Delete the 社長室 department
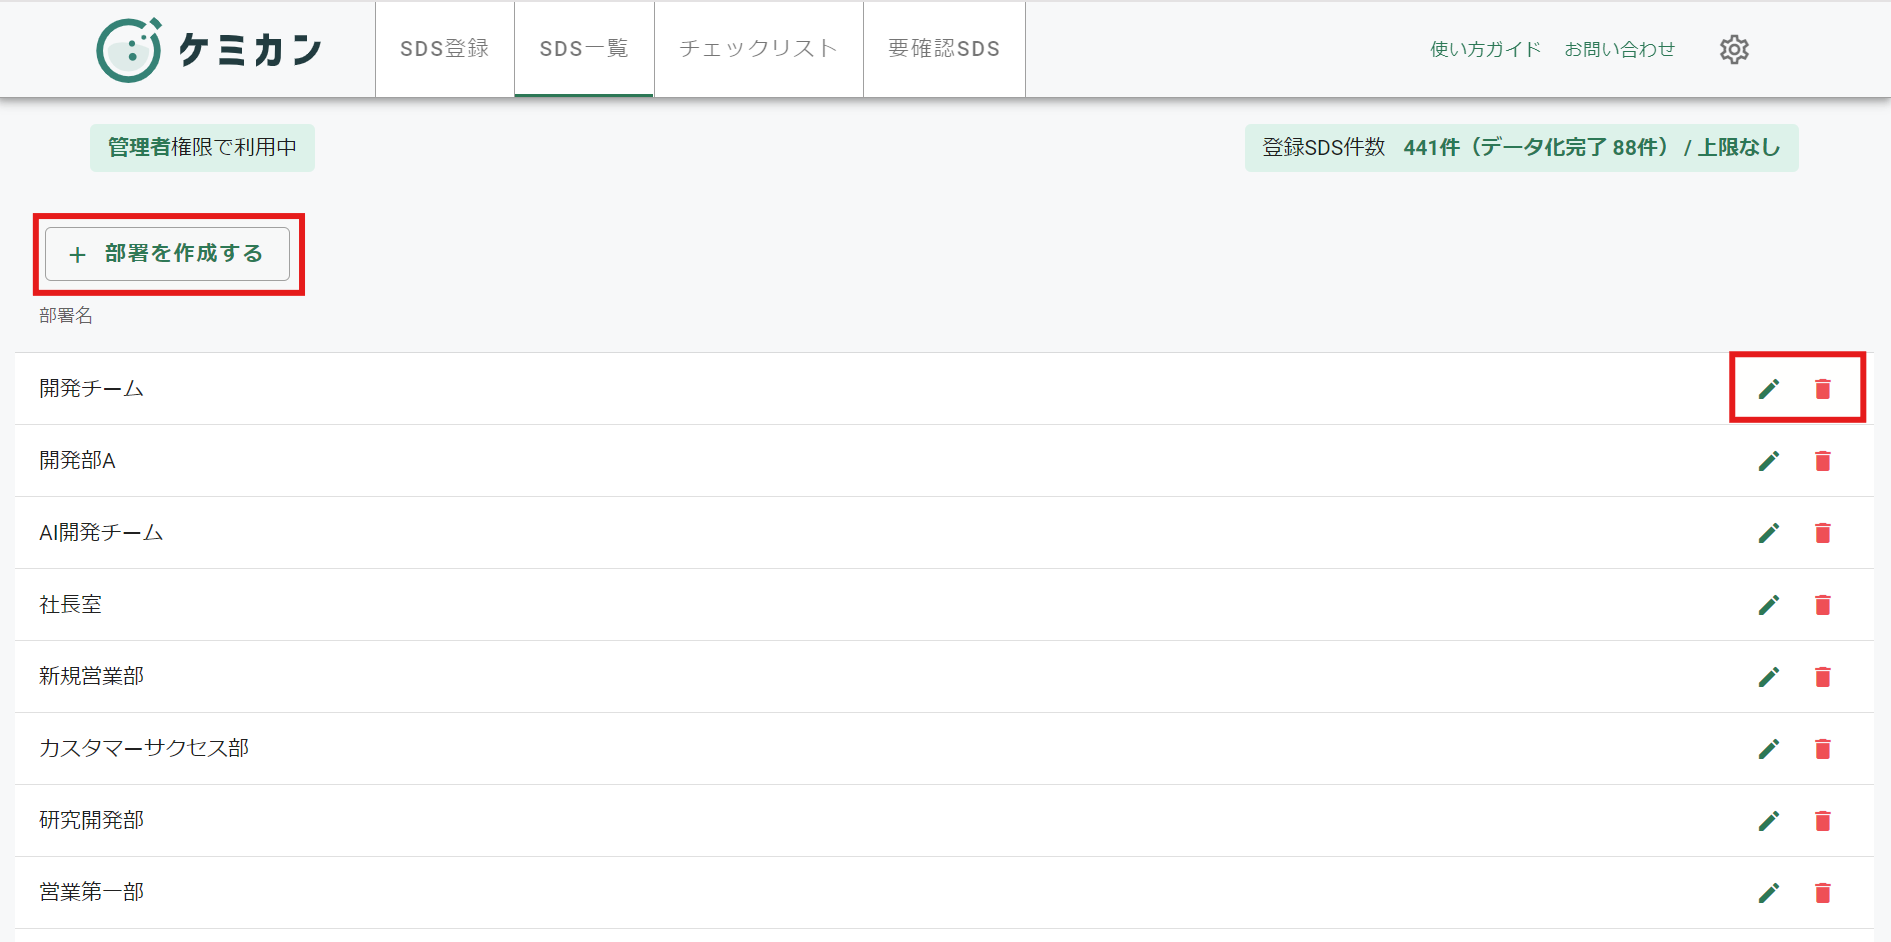The image size is (1891, 942). (x=1823, y=605)
